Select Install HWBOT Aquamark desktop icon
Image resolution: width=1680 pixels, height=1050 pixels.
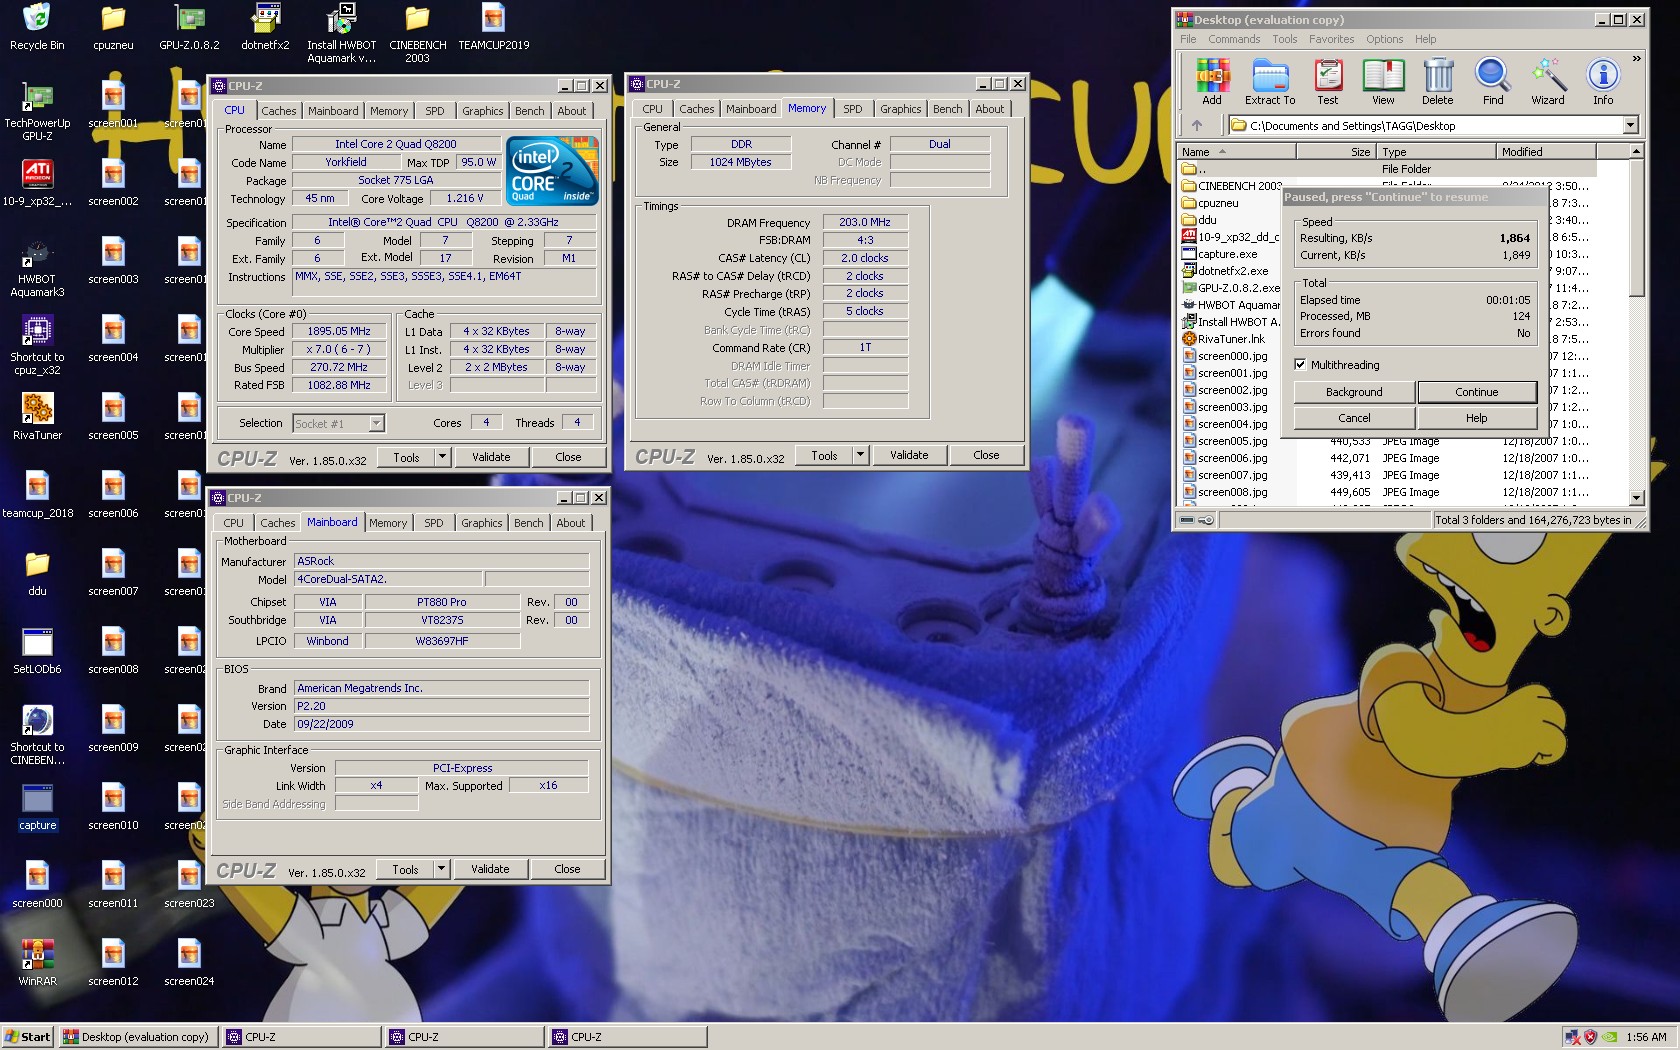(341, 33)
